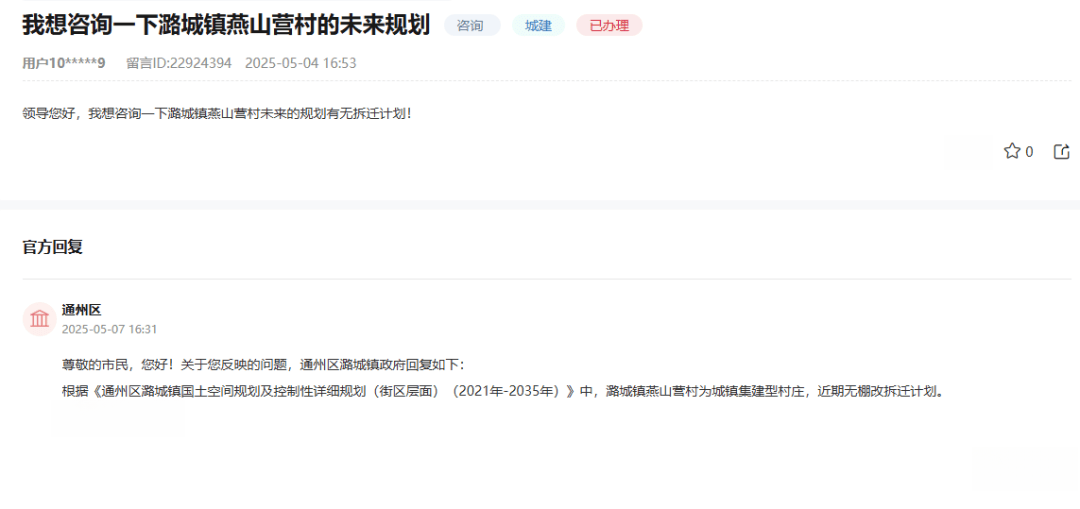Click the reply timestamp 2025-05-07 16:31

(110, 329)
